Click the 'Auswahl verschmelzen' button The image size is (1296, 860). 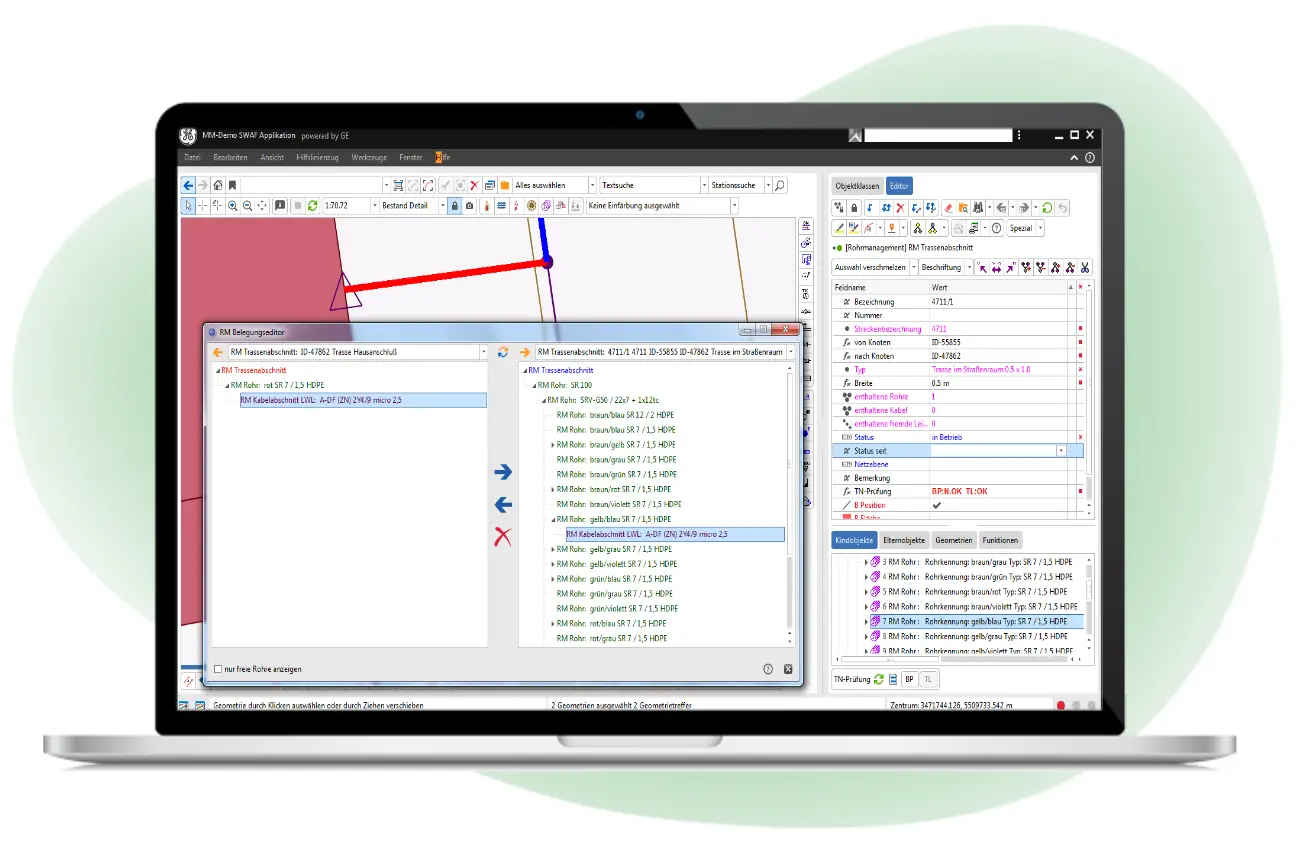pyautogui.click(x=870, y=267)
